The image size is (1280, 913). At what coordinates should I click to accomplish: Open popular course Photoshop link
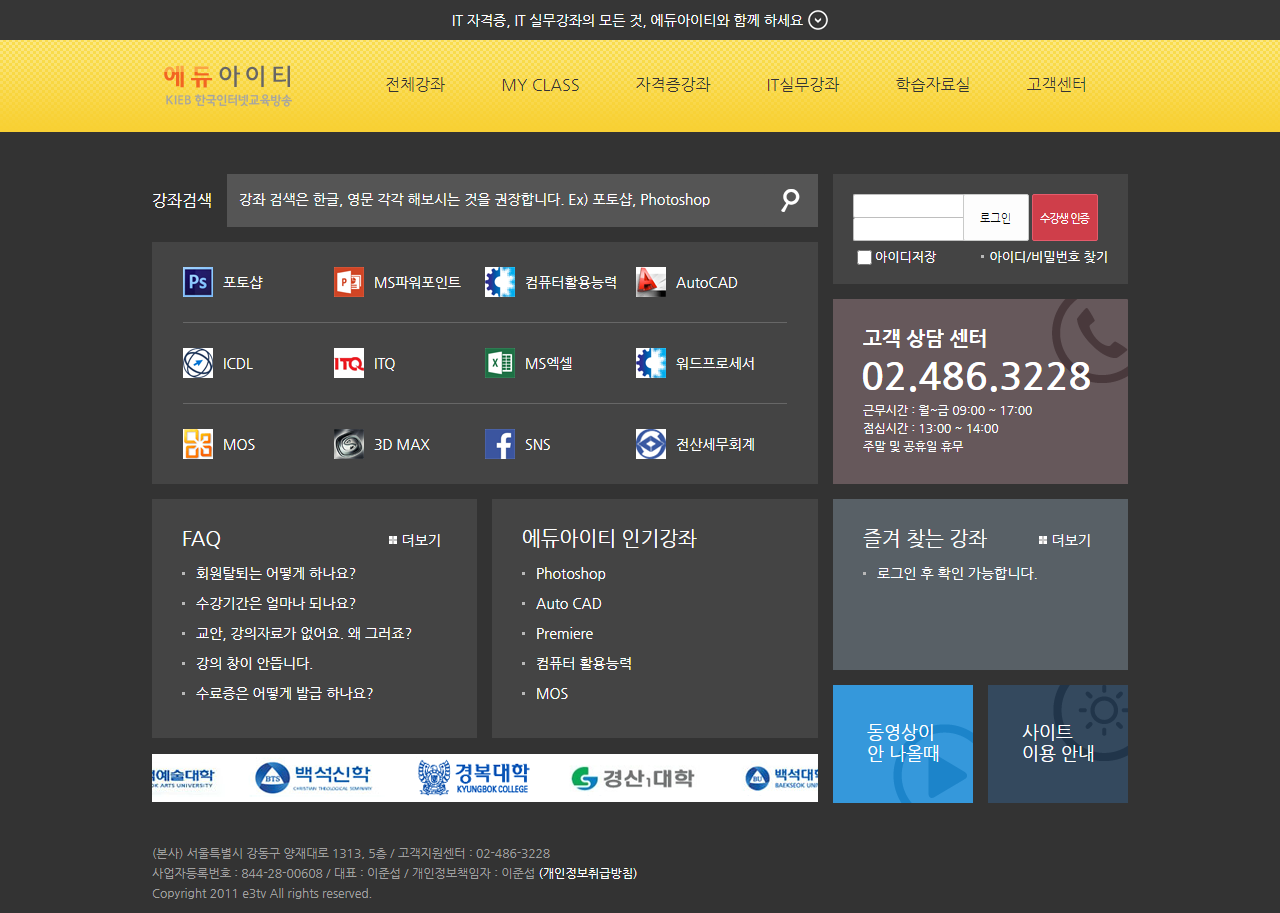[x=571, y=573]
